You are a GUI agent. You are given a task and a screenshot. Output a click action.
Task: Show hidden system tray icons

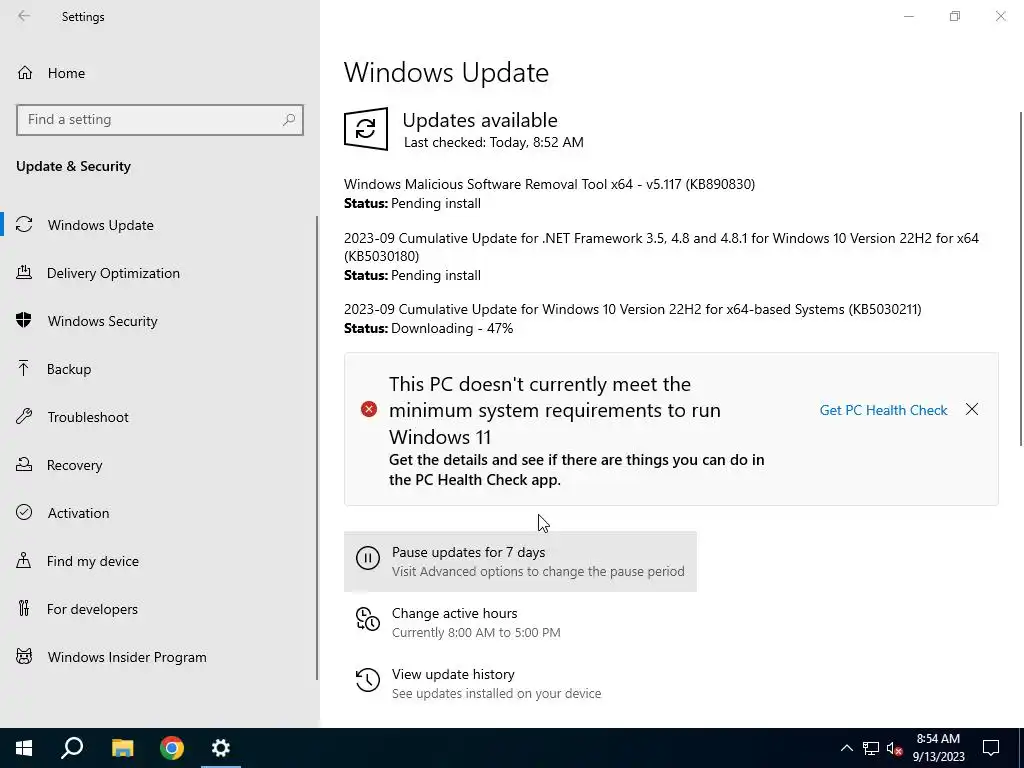click(846, 748)
